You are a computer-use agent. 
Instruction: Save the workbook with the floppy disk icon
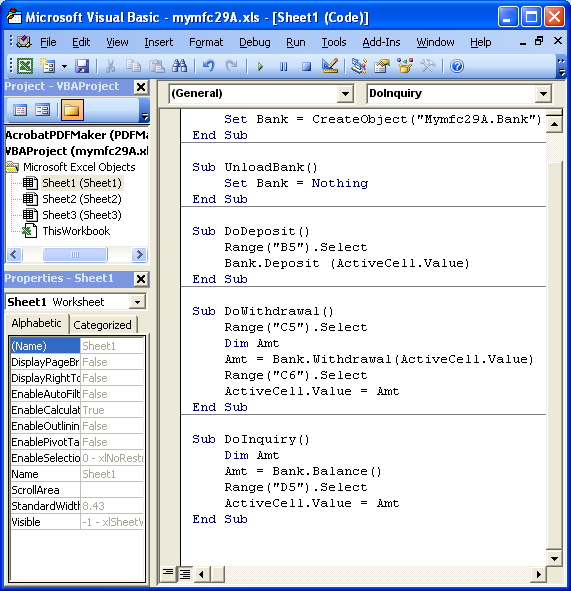point(82,66)
